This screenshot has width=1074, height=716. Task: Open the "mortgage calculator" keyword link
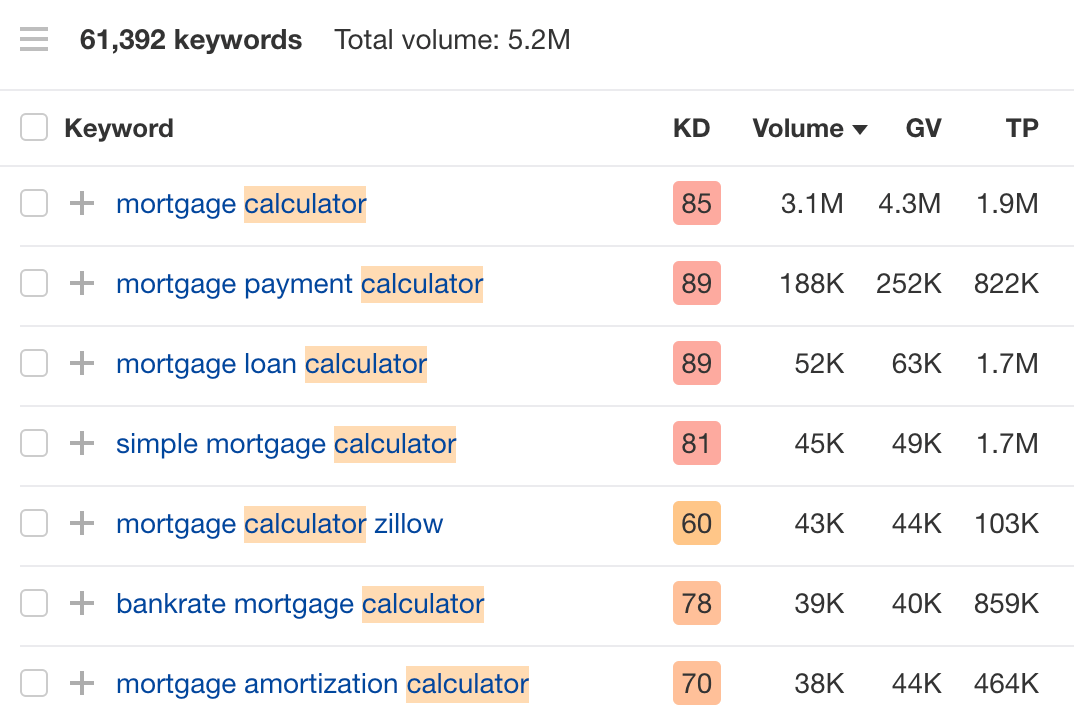pos(241,203)
